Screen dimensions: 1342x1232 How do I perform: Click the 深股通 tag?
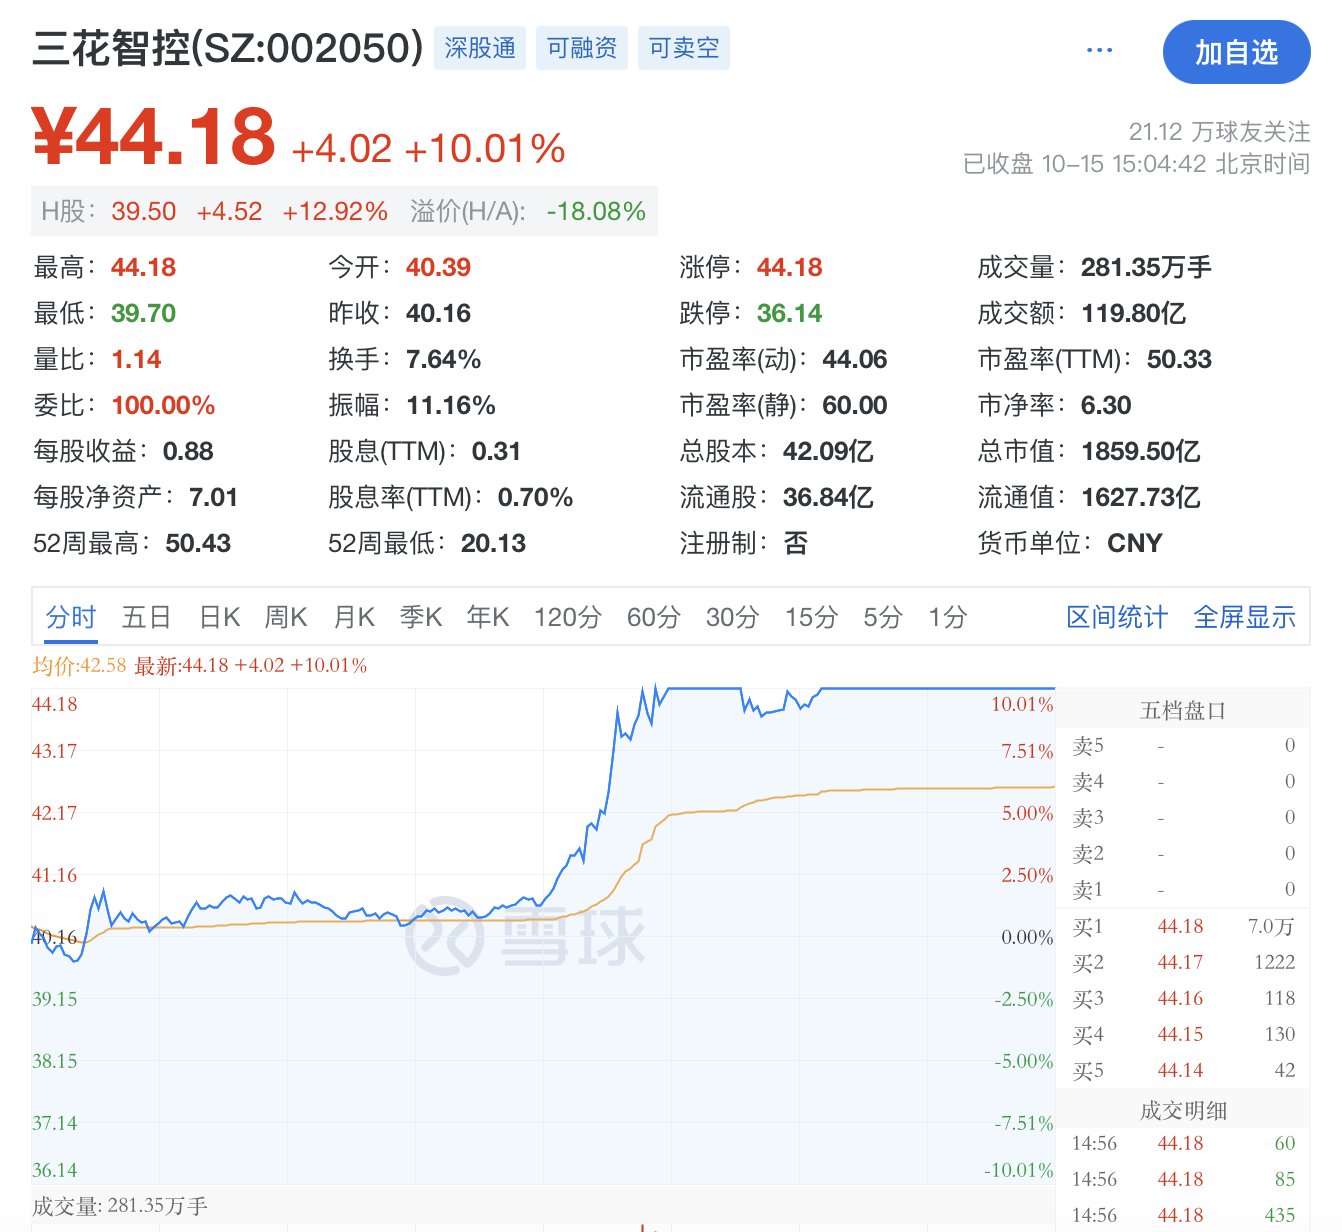[480, 48]
